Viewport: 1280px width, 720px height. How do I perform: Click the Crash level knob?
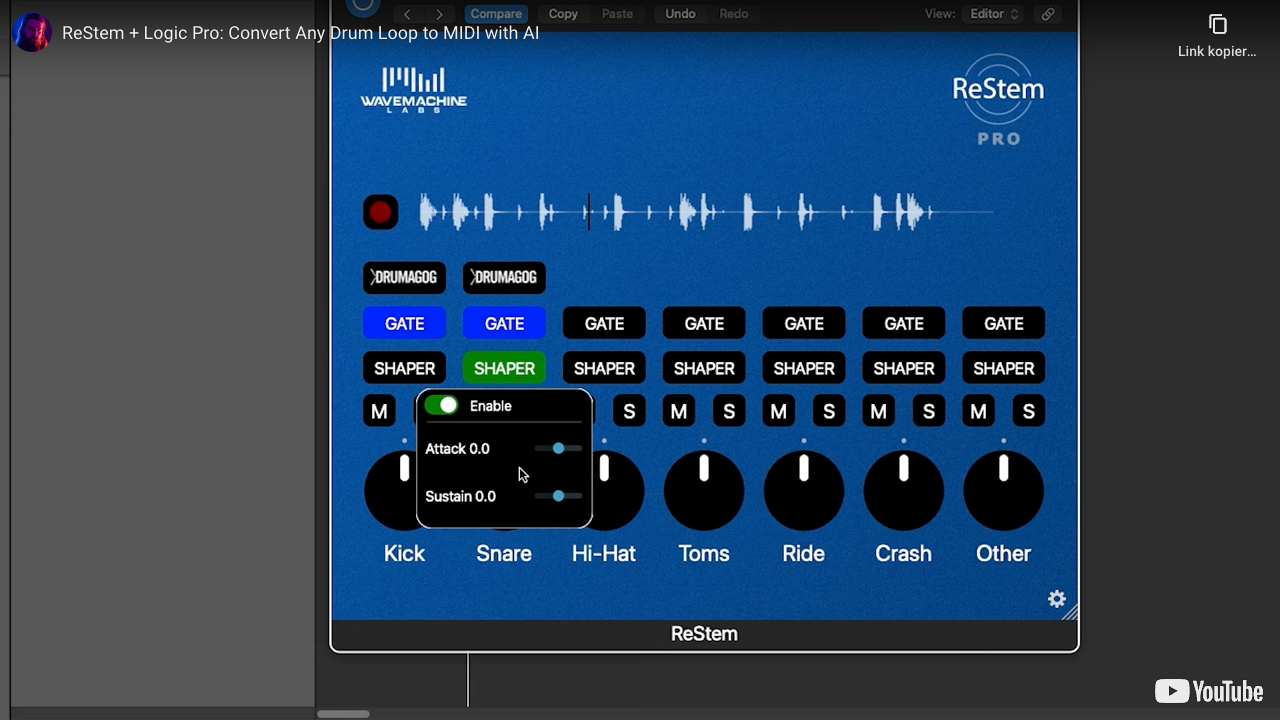click(904, 490)
